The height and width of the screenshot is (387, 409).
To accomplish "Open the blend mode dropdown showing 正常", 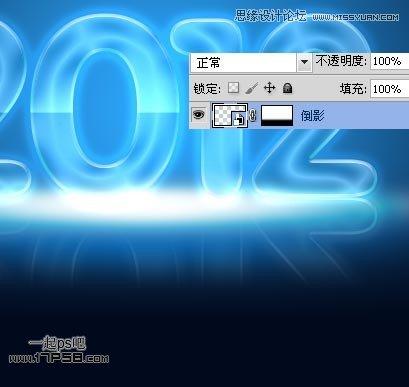I will point(251,62).
